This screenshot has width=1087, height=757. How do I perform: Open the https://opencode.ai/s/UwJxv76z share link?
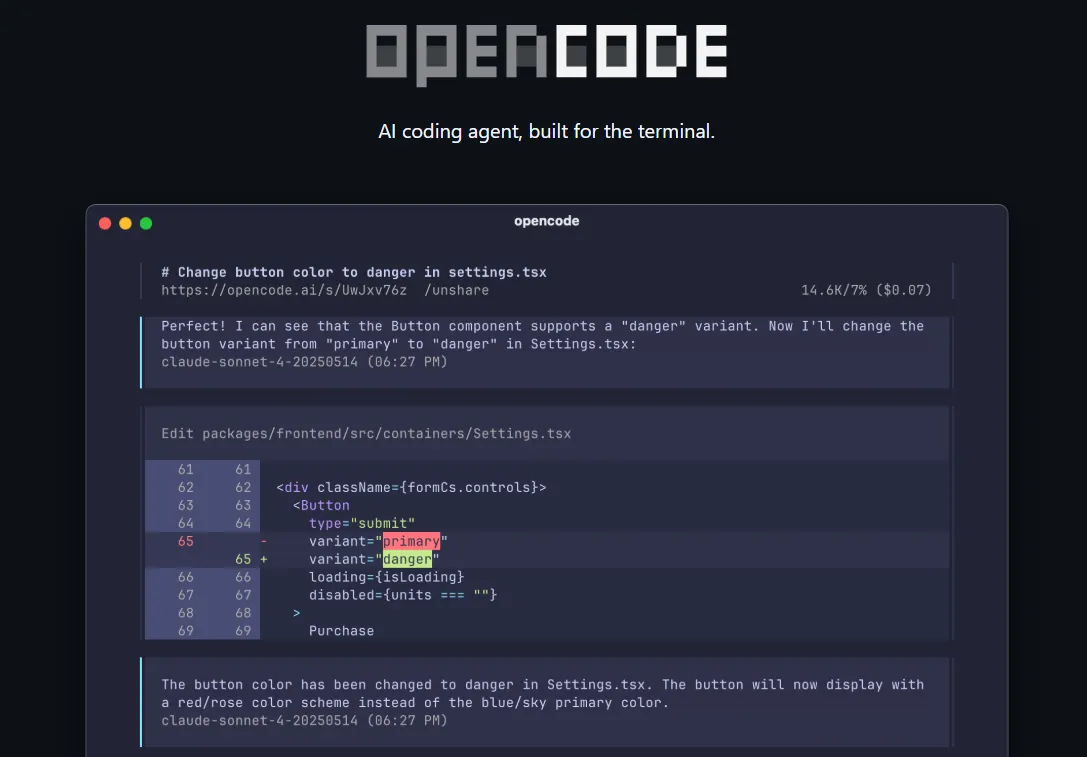click(284, 290)
